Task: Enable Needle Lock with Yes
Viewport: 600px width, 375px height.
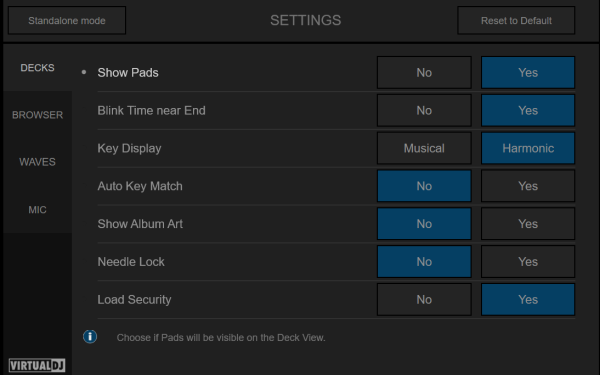Action: (528, 262)
